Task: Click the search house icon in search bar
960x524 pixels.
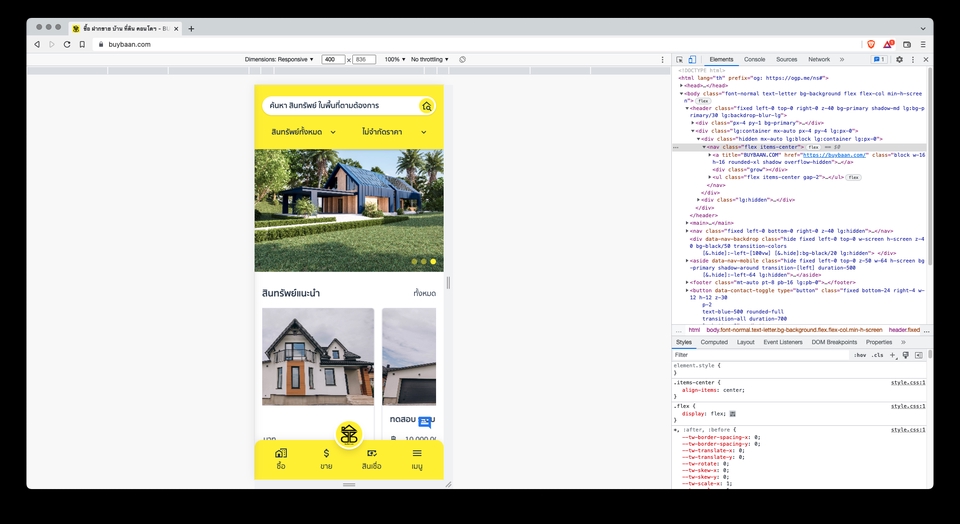Action: tap(427, 106)
